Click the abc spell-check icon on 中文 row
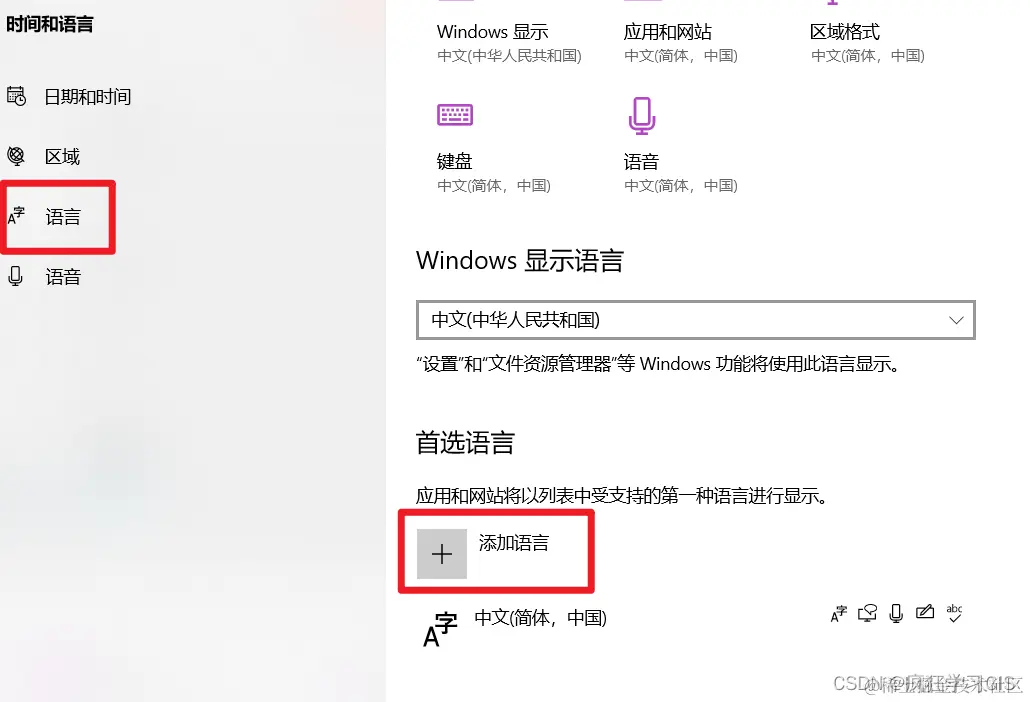Screen dimensions: 1030x702 coord(954,613)
